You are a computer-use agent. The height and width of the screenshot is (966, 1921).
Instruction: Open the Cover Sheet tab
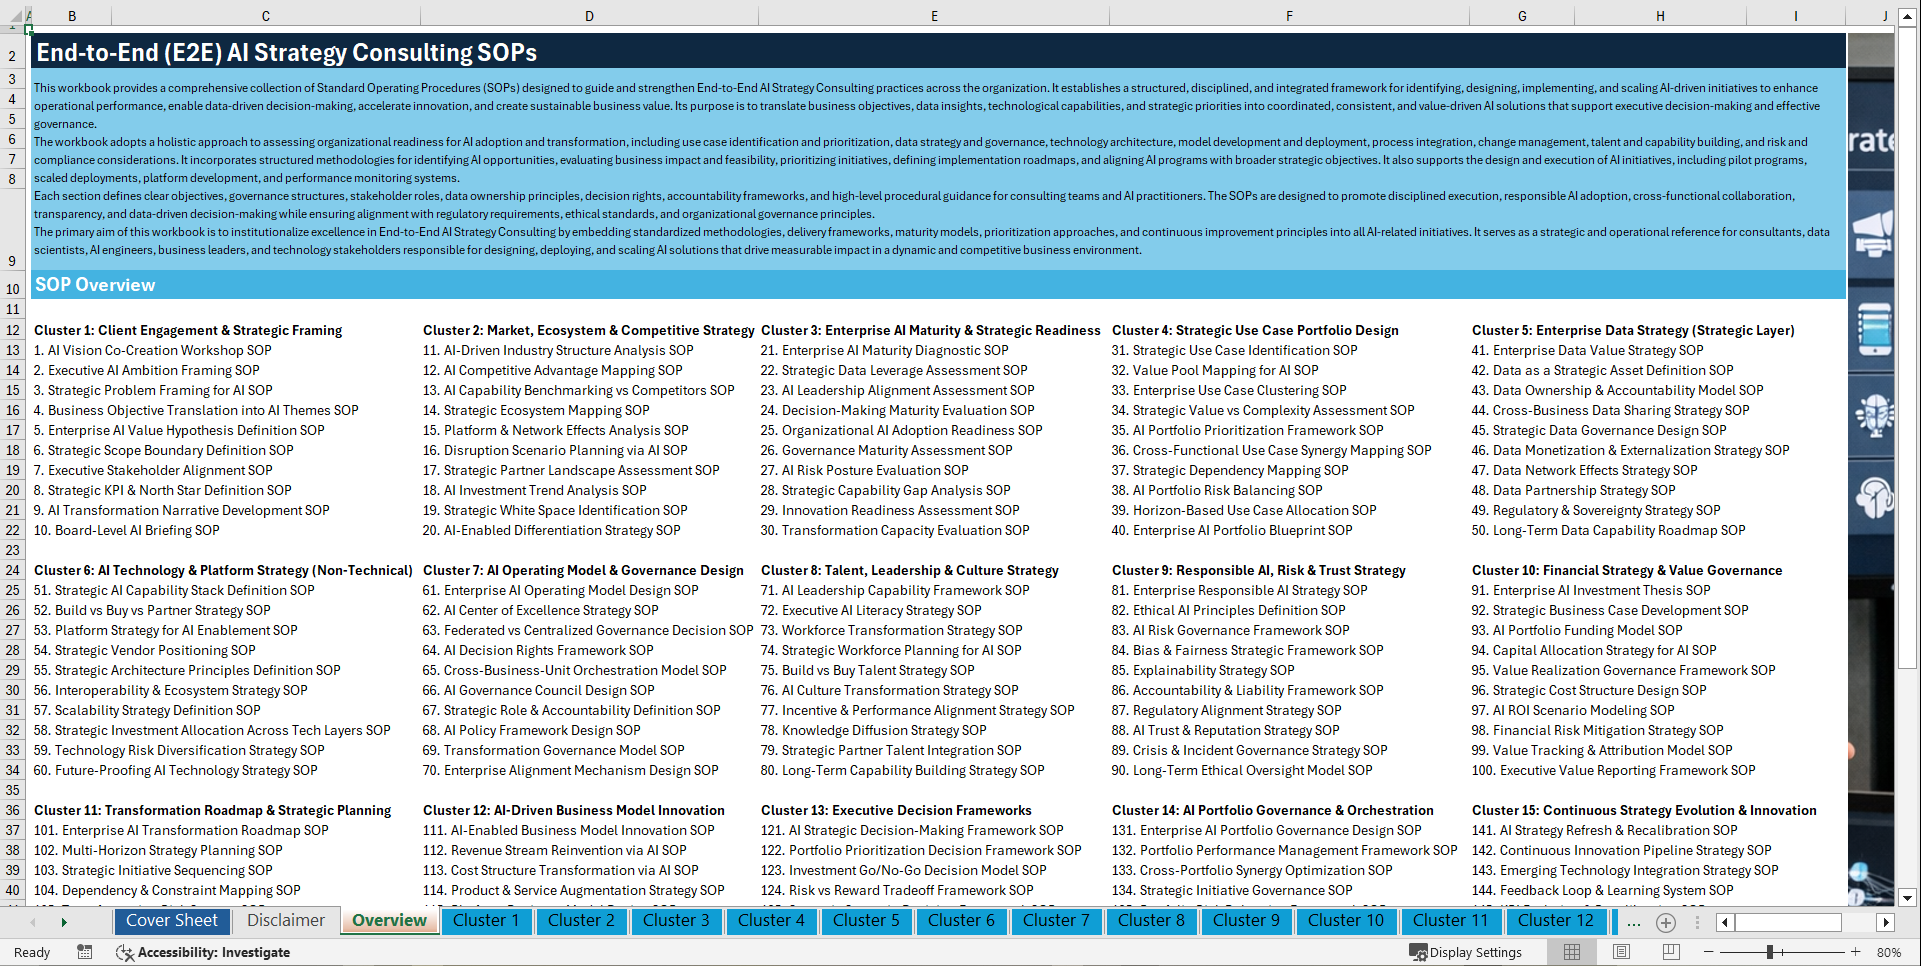172,921
